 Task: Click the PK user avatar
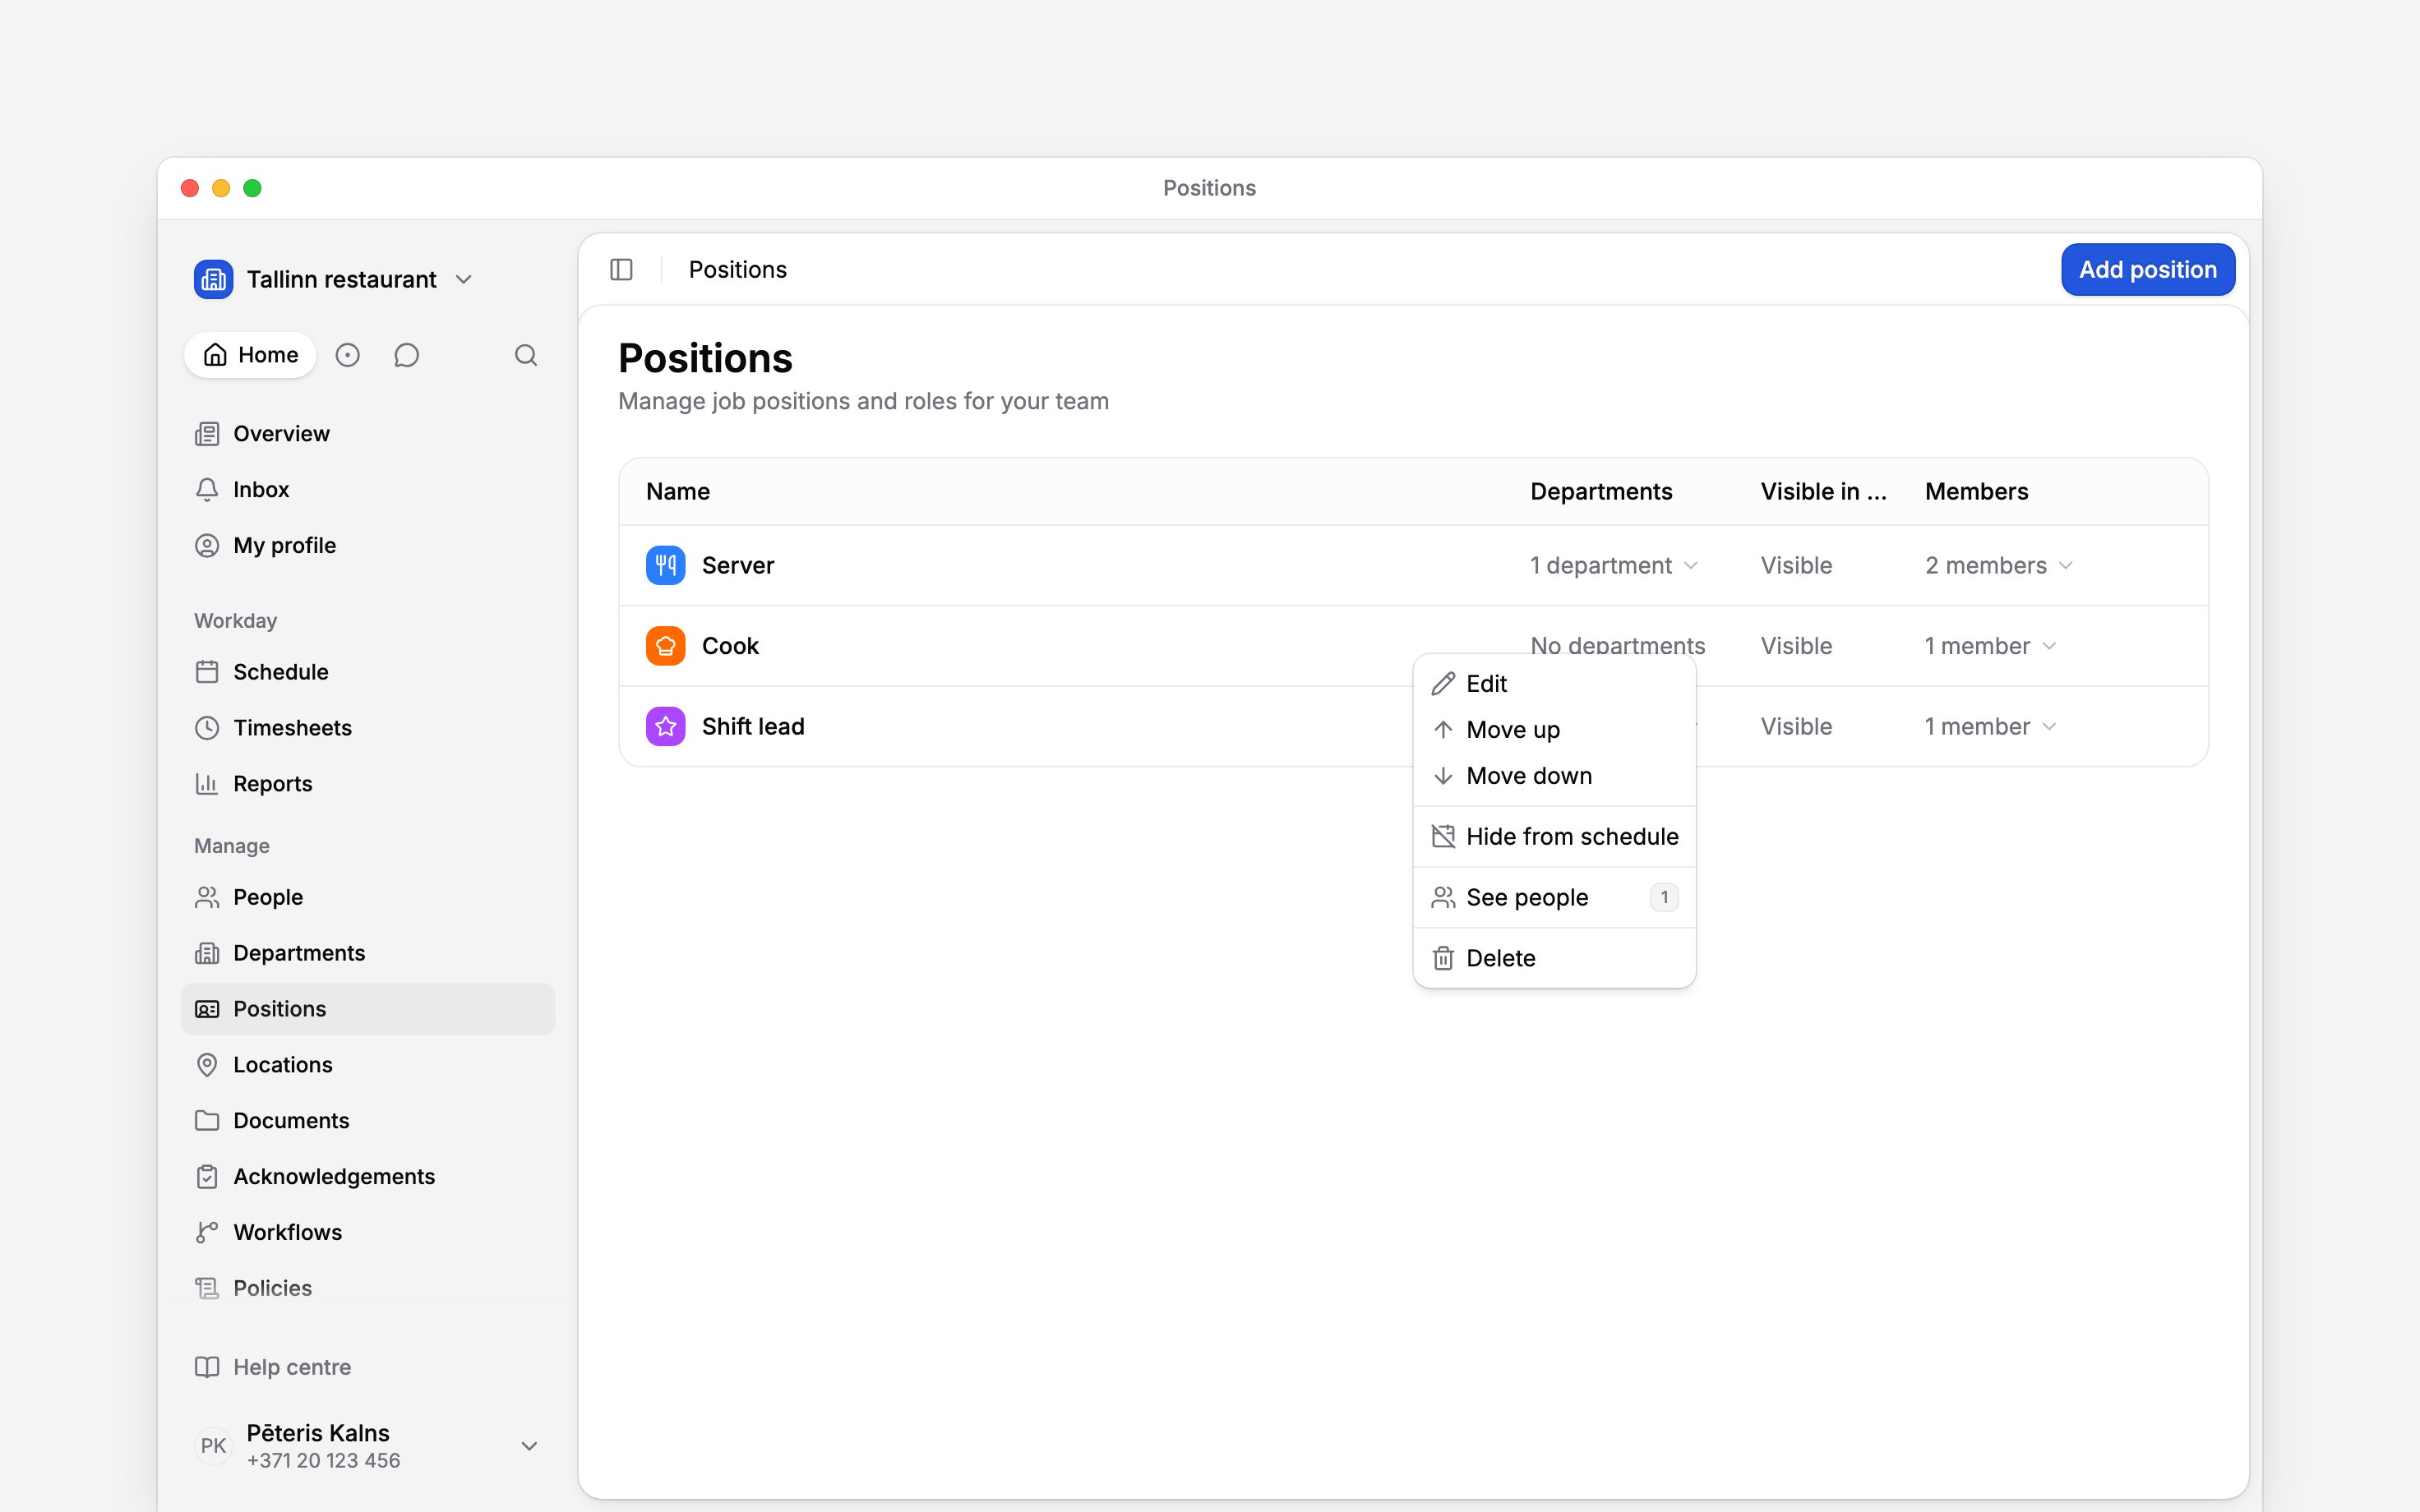pyautogui.click(x=213, y=1446)
